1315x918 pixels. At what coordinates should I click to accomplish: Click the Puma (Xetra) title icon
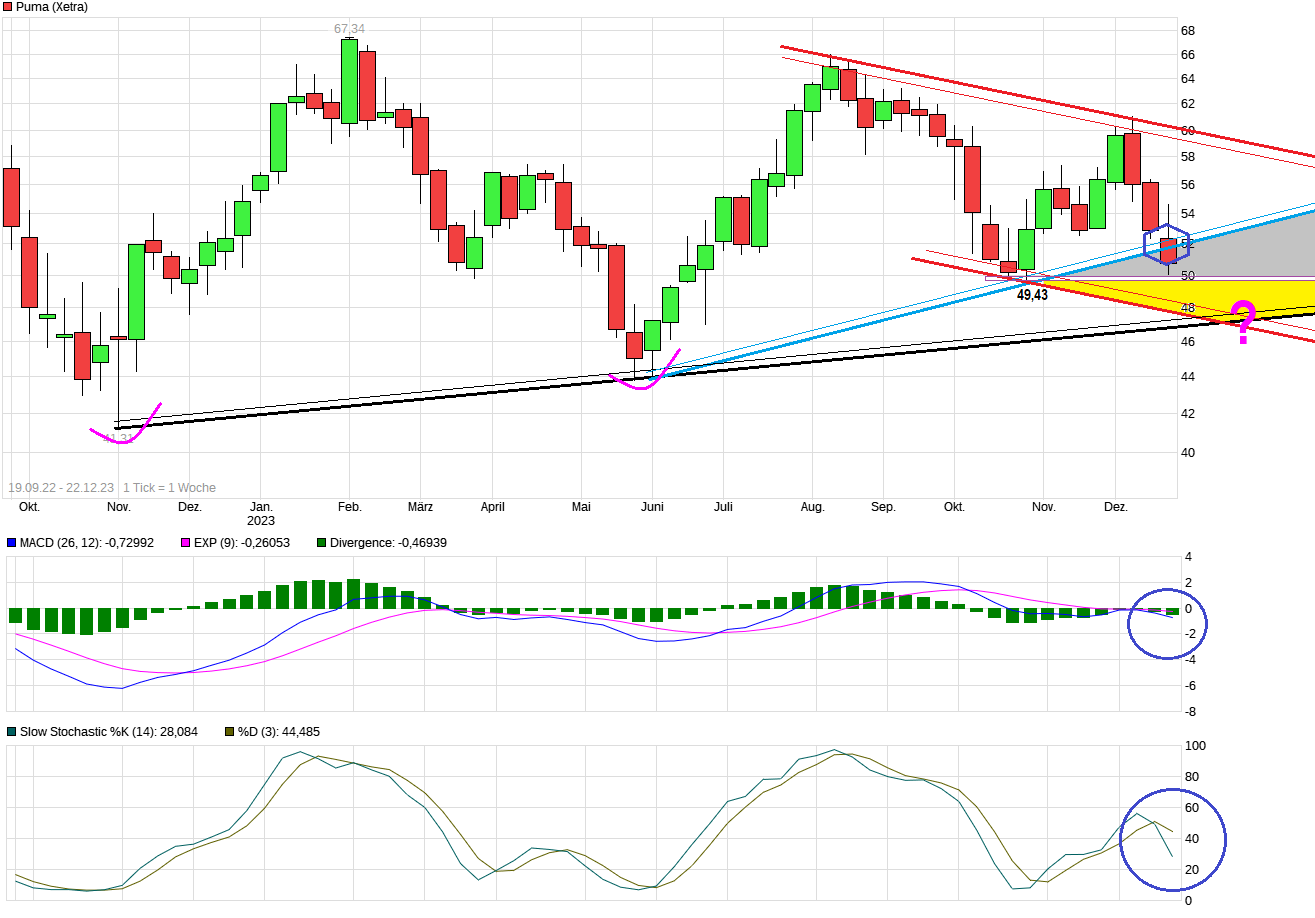8,7
